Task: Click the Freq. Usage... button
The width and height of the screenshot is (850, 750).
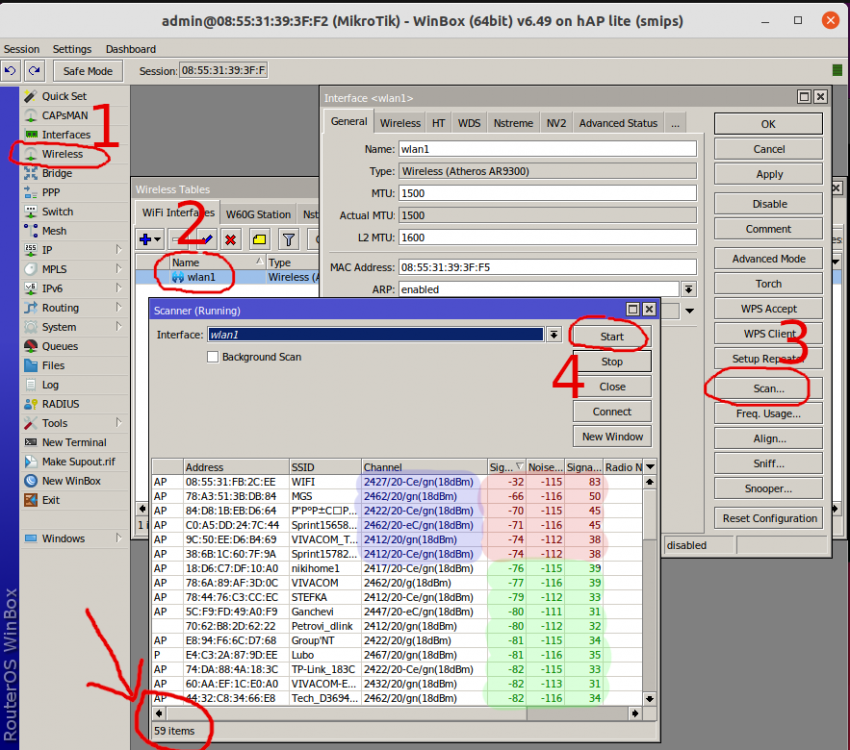Action: (x=768, y=413)
